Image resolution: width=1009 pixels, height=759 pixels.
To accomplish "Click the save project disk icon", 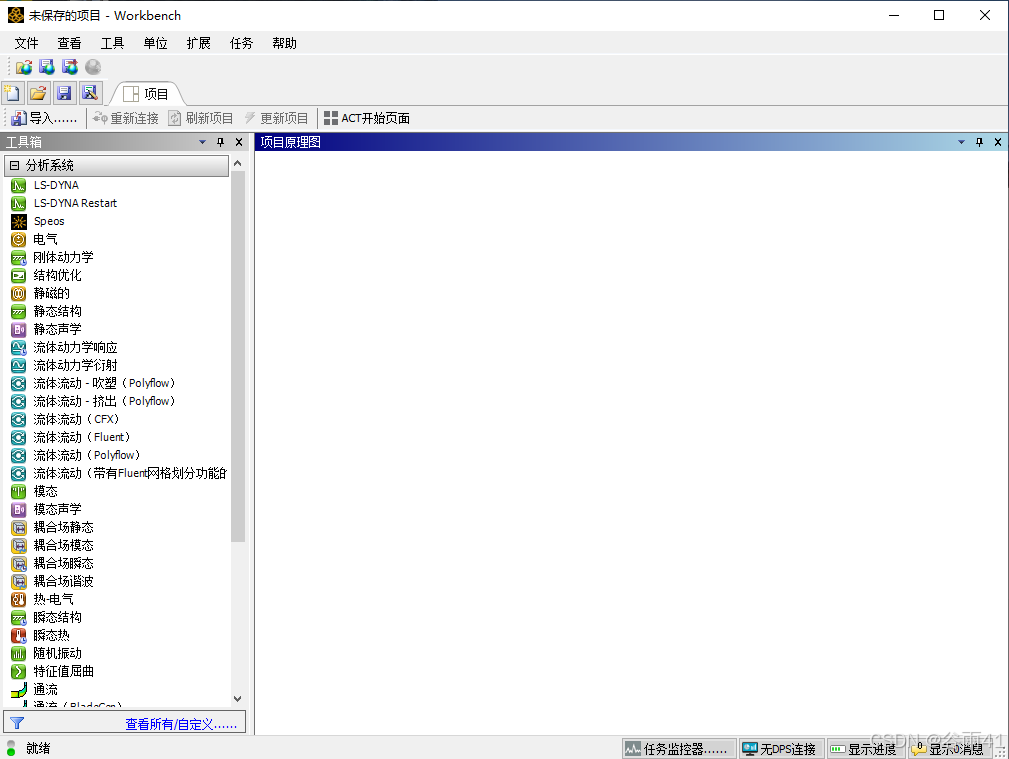I will click(64, 93).
